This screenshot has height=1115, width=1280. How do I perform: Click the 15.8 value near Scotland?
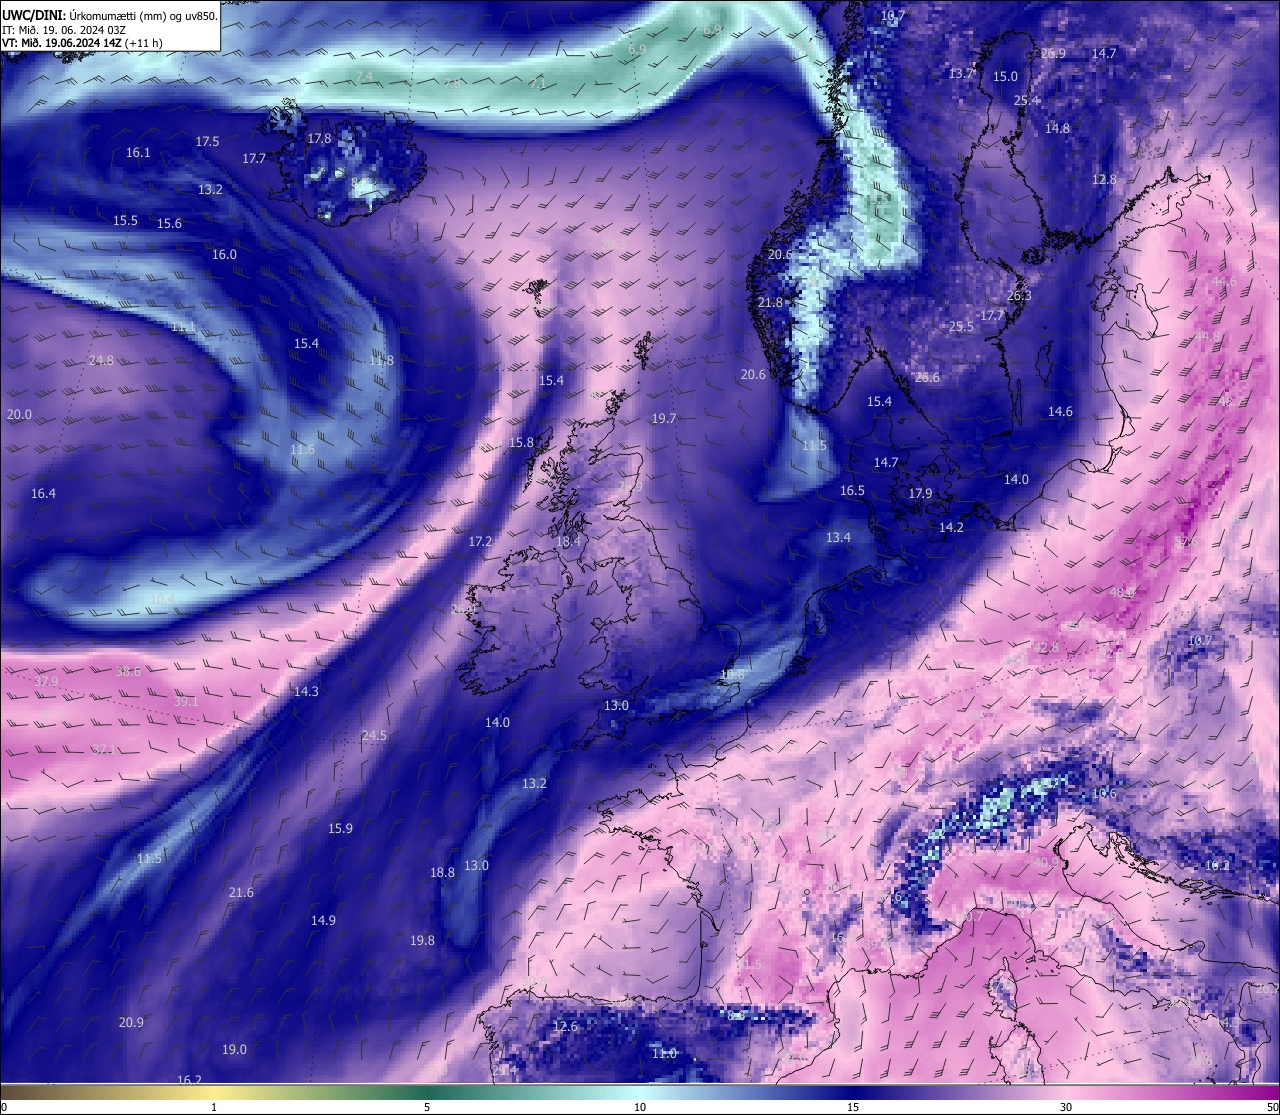[521, 443]
